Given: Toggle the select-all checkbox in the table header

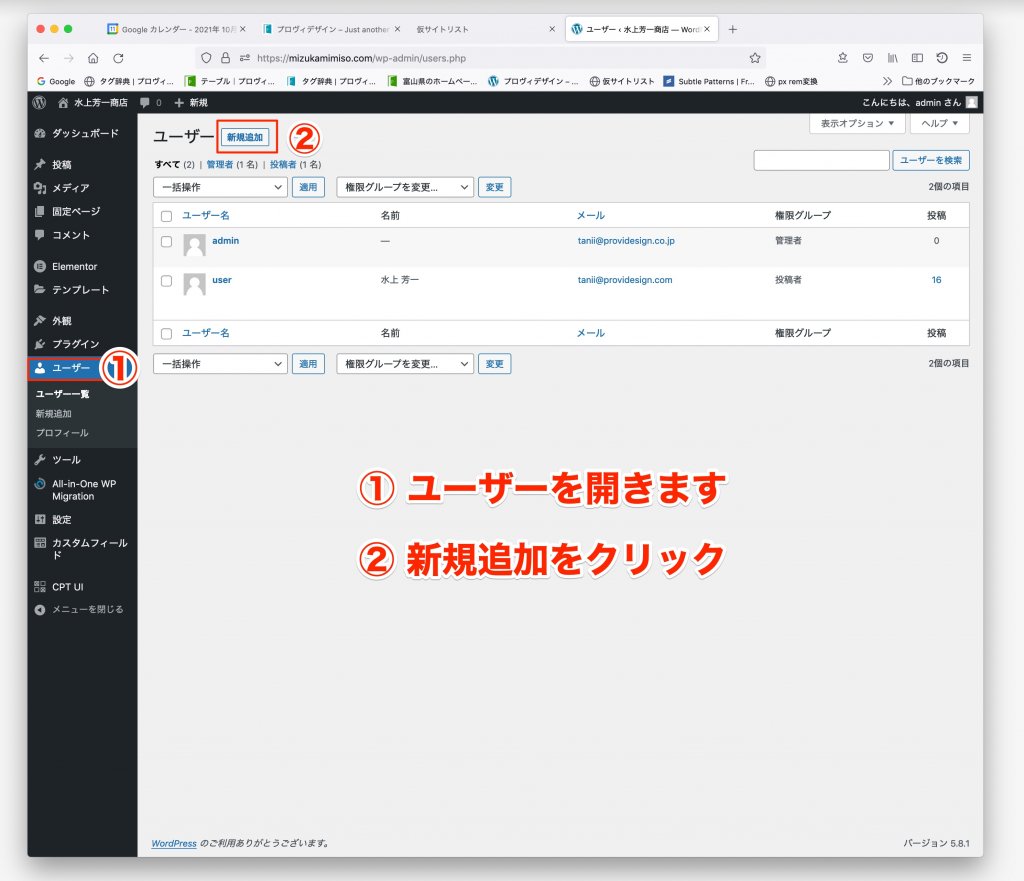Looking at the screenshot, I should click(167, 216).
